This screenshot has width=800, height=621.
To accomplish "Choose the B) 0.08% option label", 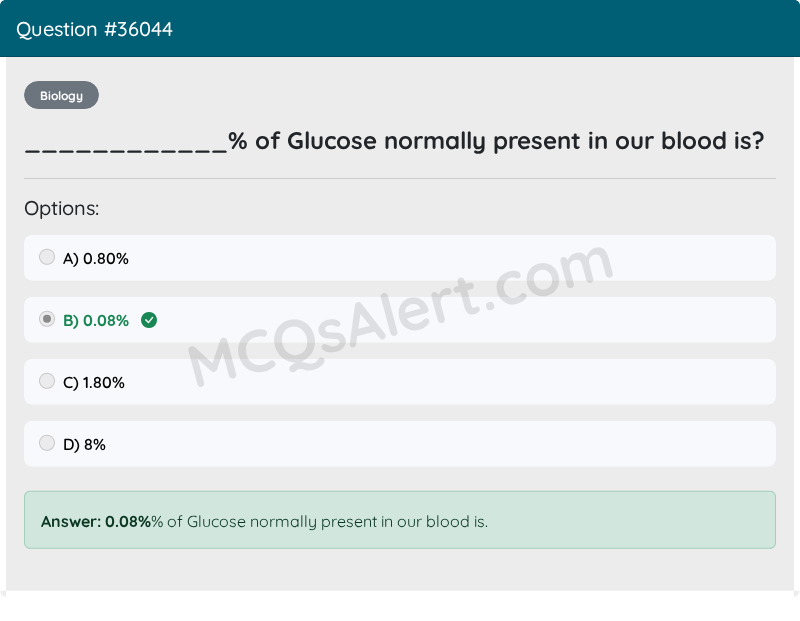I will (95, 320).
